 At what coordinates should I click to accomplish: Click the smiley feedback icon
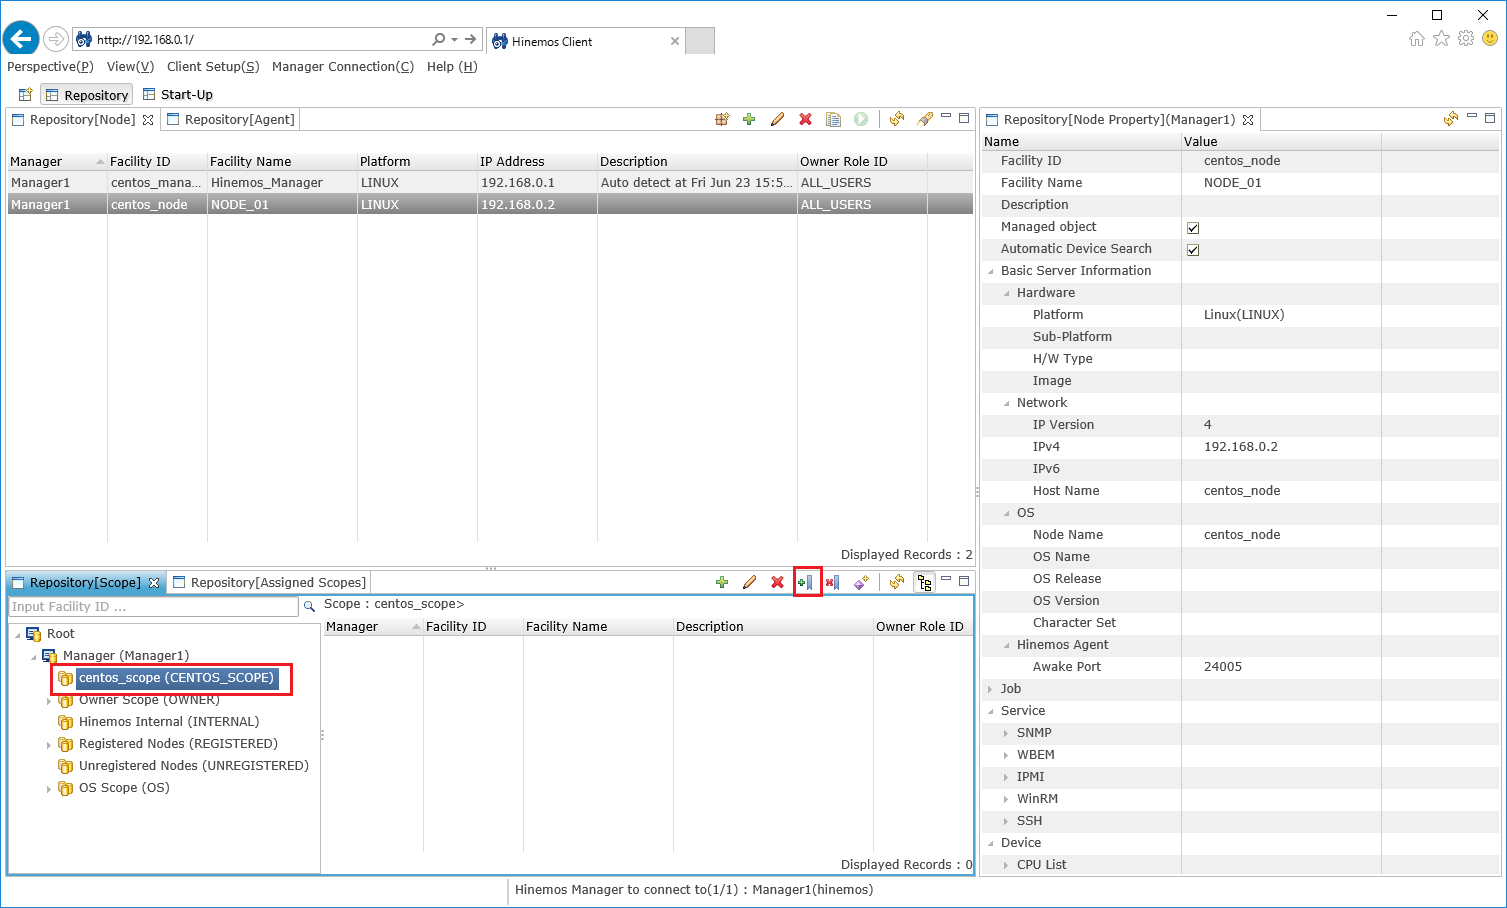pyautogui.click(x=1490, y=39)
